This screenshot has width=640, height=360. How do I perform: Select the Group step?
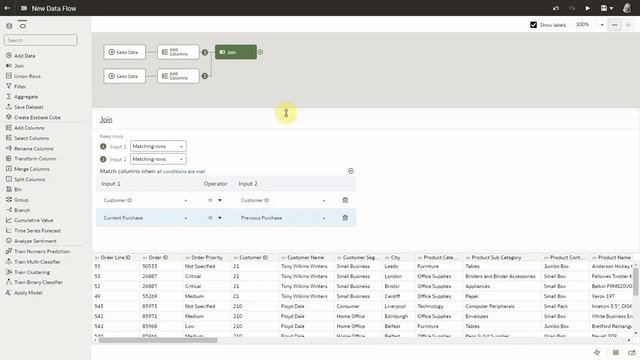(17, 200)
